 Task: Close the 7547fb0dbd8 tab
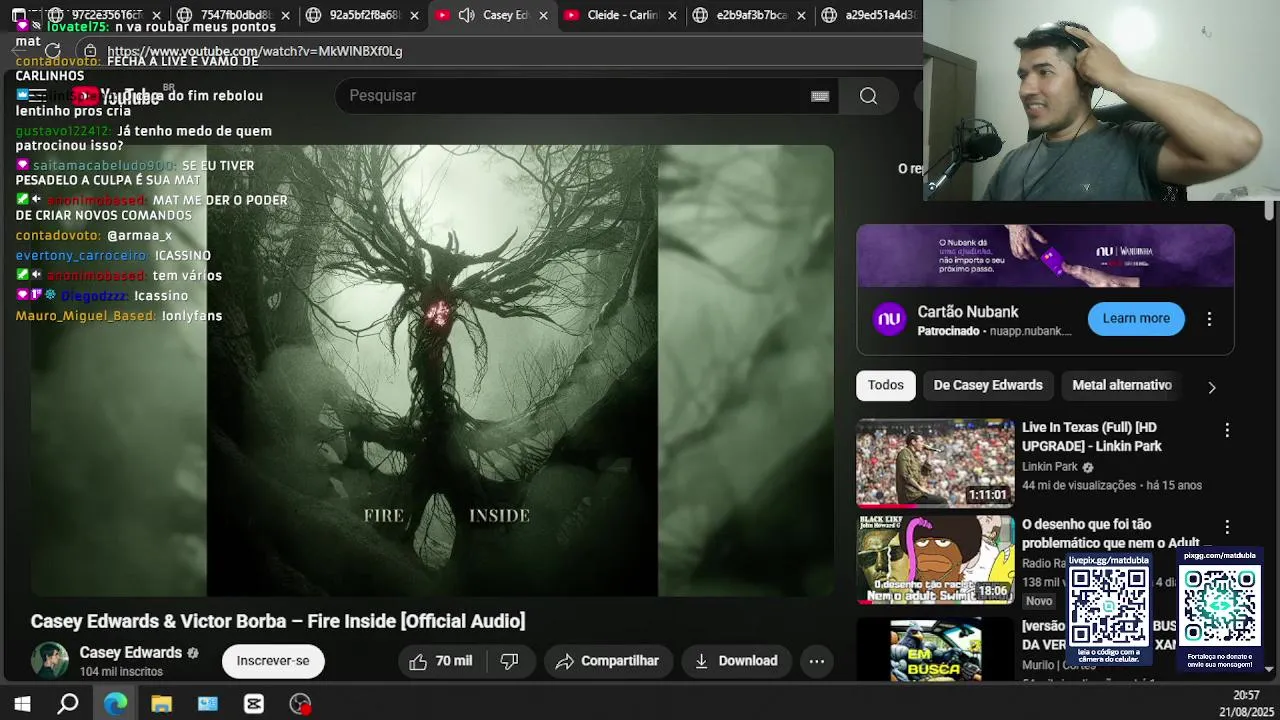(286, 15)
